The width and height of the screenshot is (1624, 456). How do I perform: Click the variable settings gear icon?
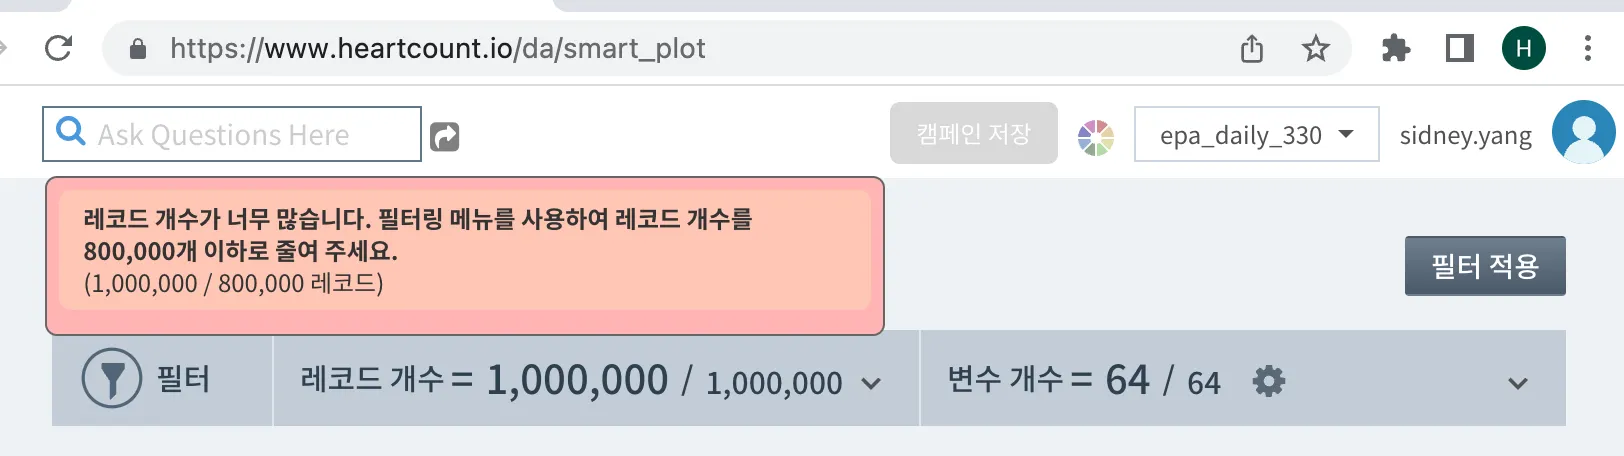[x=1269, y=381]
